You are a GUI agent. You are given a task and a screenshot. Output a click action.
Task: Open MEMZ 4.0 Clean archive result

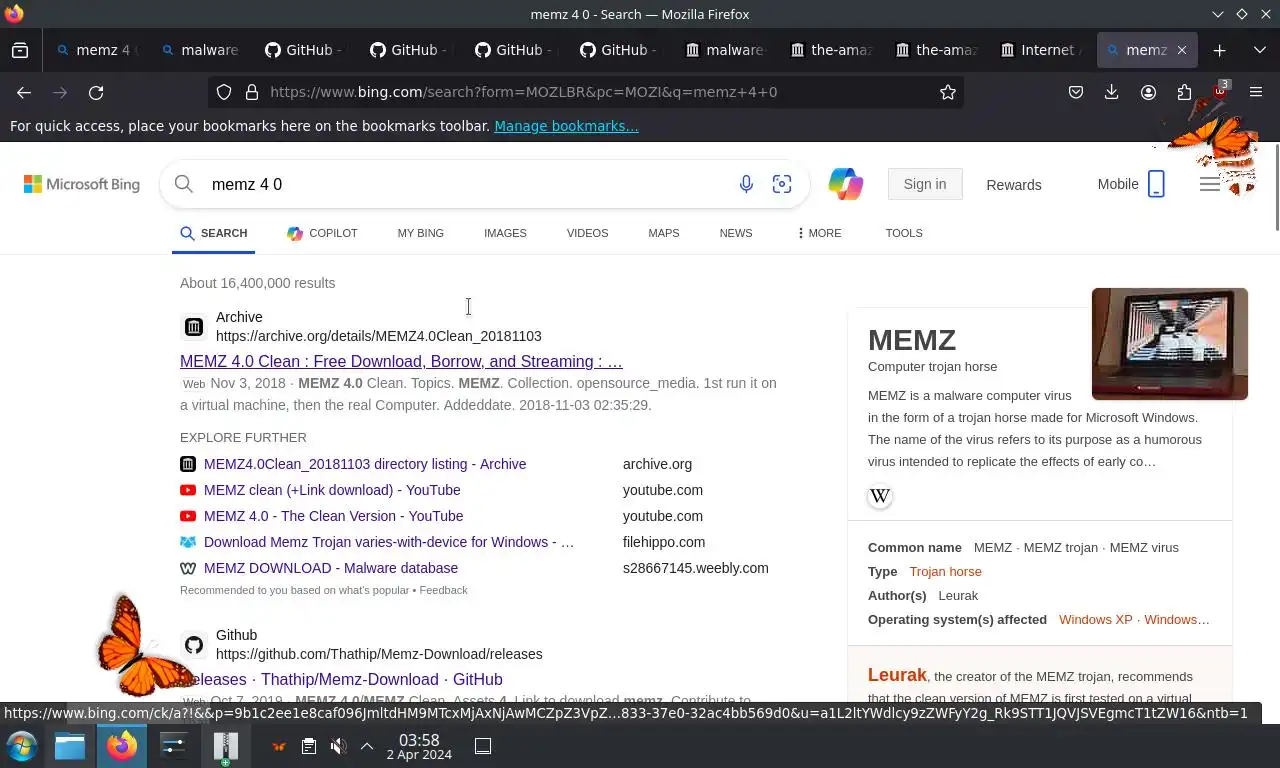coord(401,361)
